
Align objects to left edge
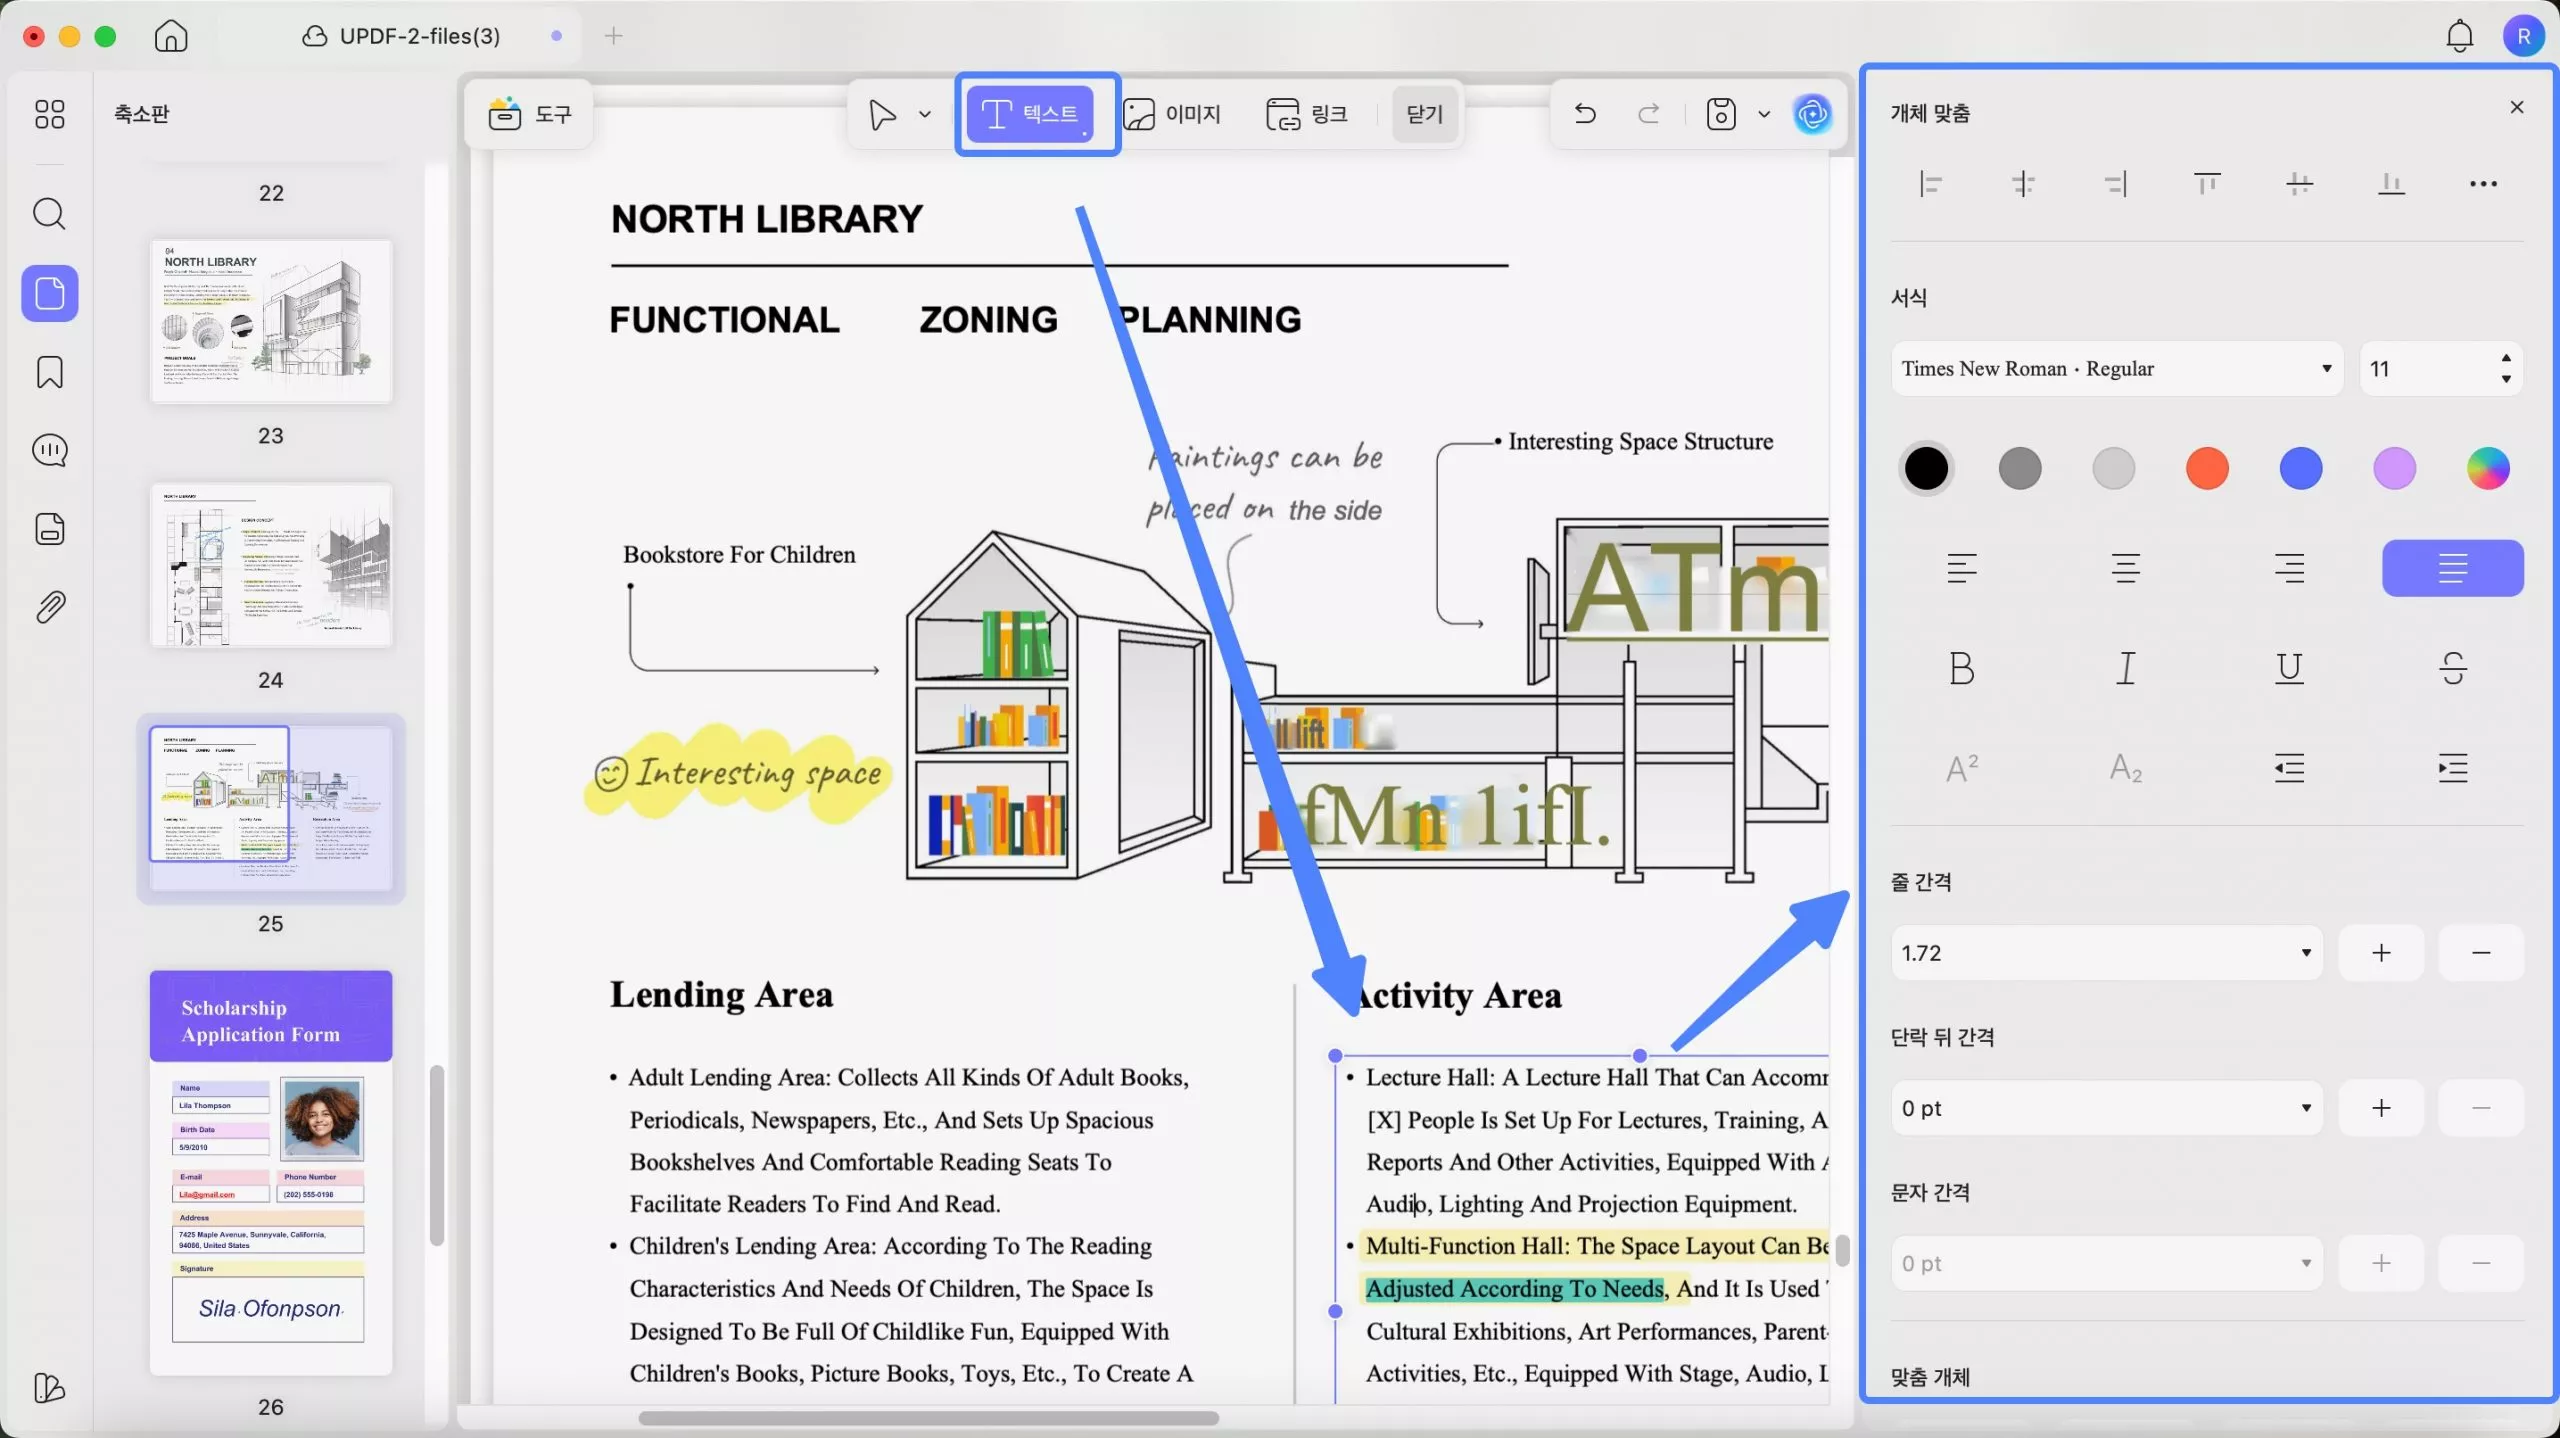pyautogui.click(x=1930, y=184)
